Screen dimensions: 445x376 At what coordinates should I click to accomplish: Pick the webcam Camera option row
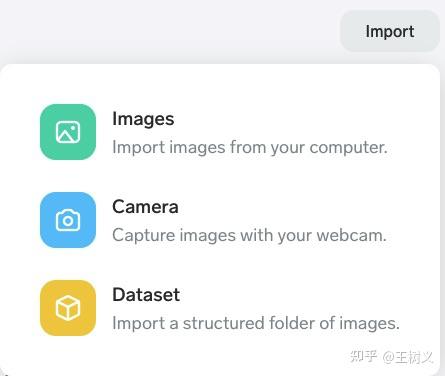[x=220, y=220]
